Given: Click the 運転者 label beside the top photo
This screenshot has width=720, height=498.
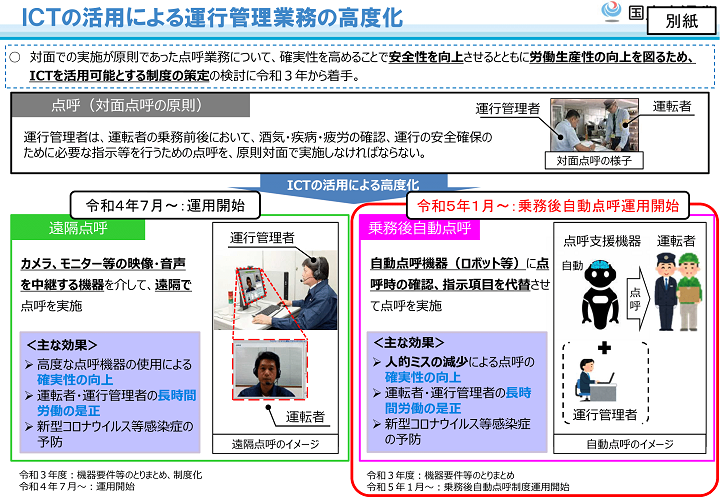Looking at the screenshot, I should [672, 106].
